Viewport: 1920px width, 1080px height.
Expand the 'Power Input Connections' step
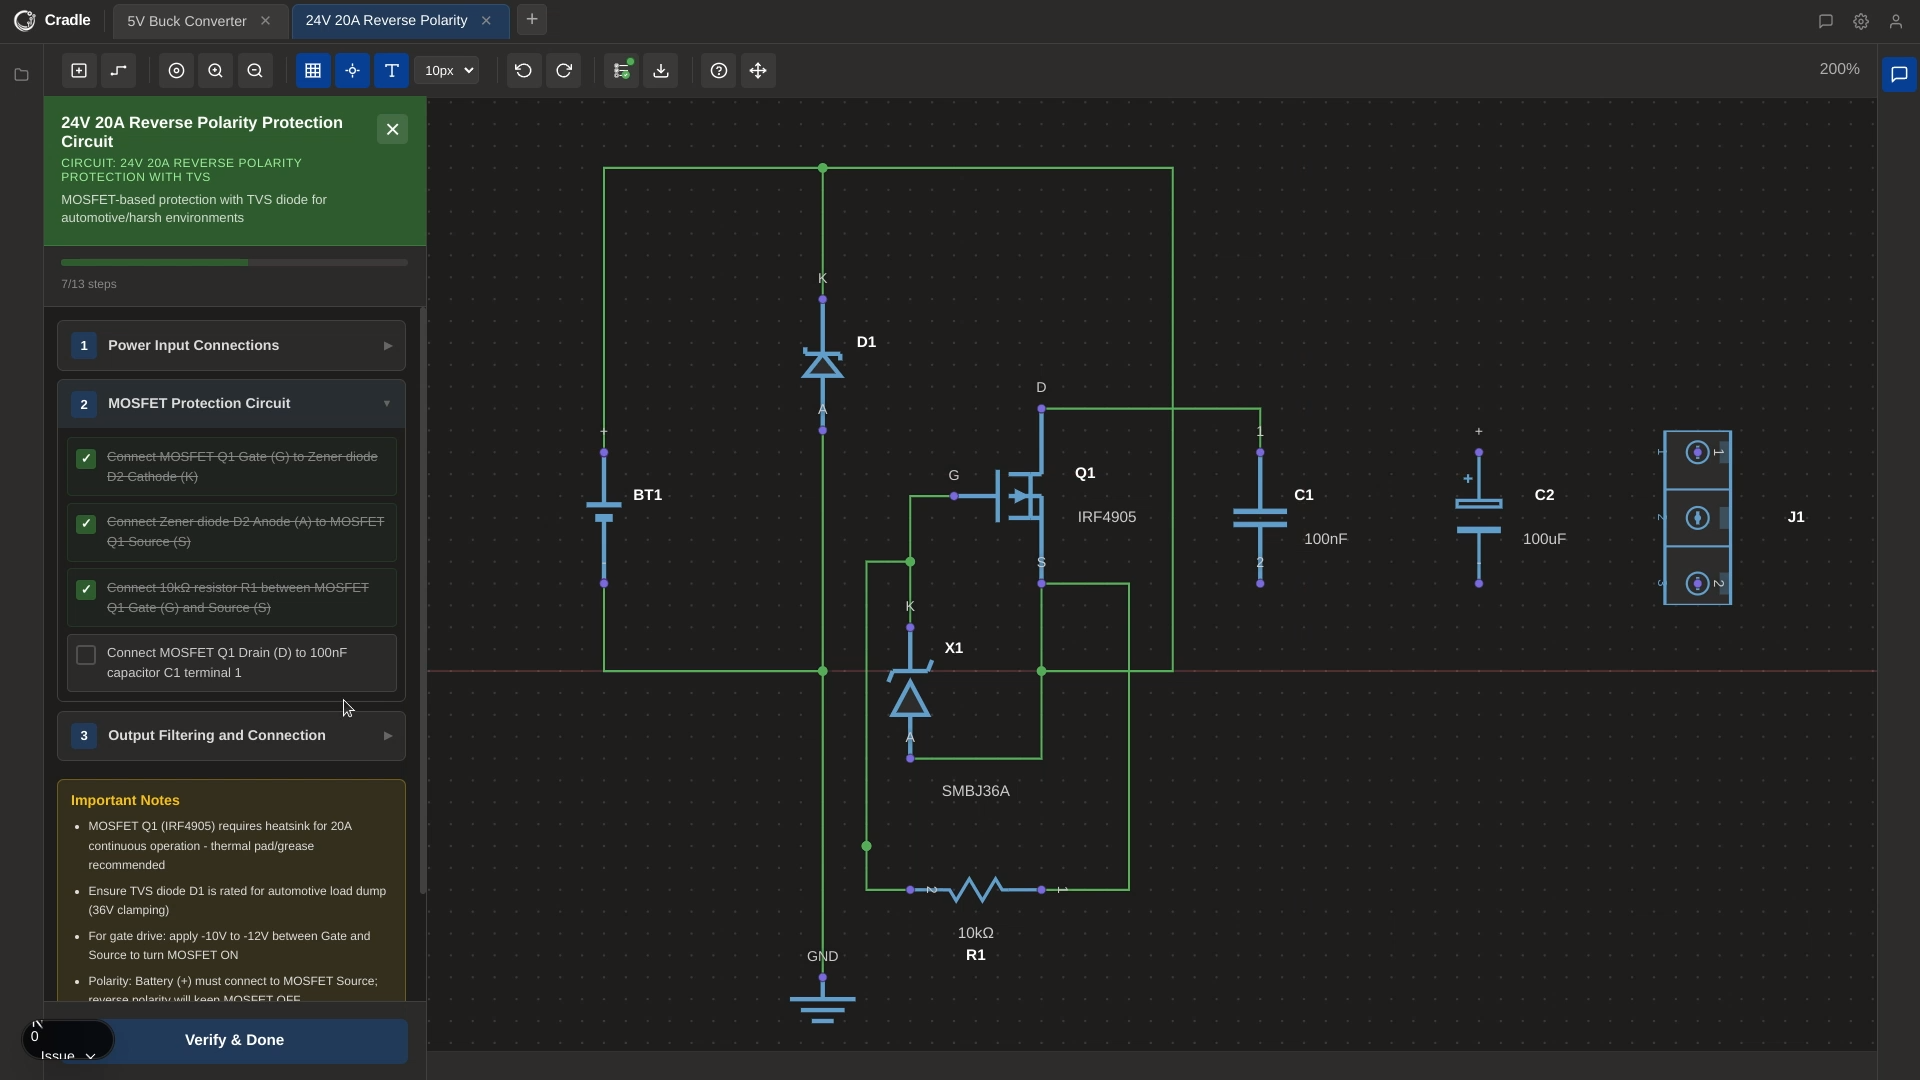(x=388, y=345)
